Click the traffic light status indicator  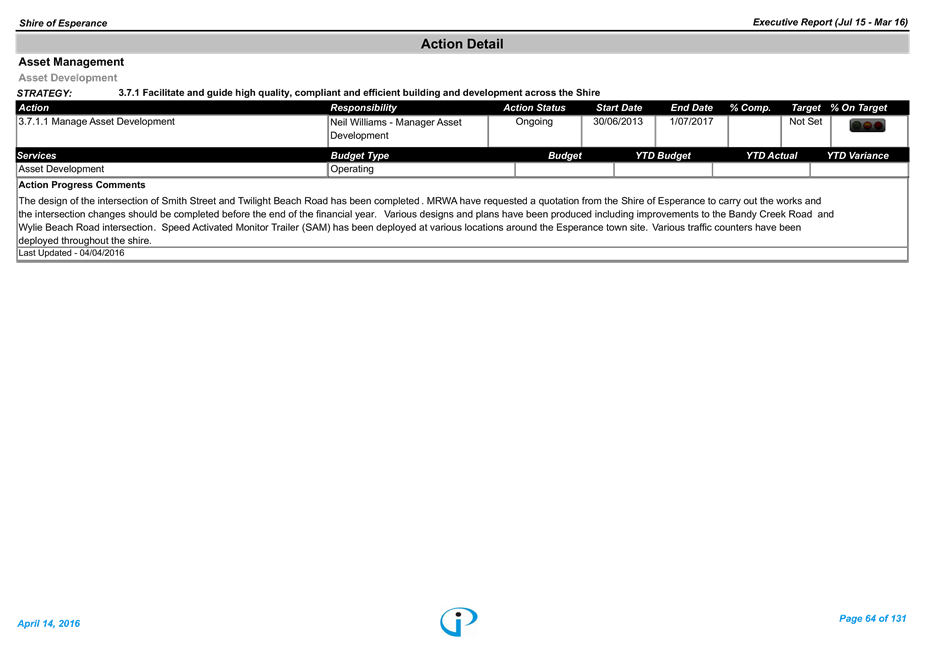[x=866, y=126]
